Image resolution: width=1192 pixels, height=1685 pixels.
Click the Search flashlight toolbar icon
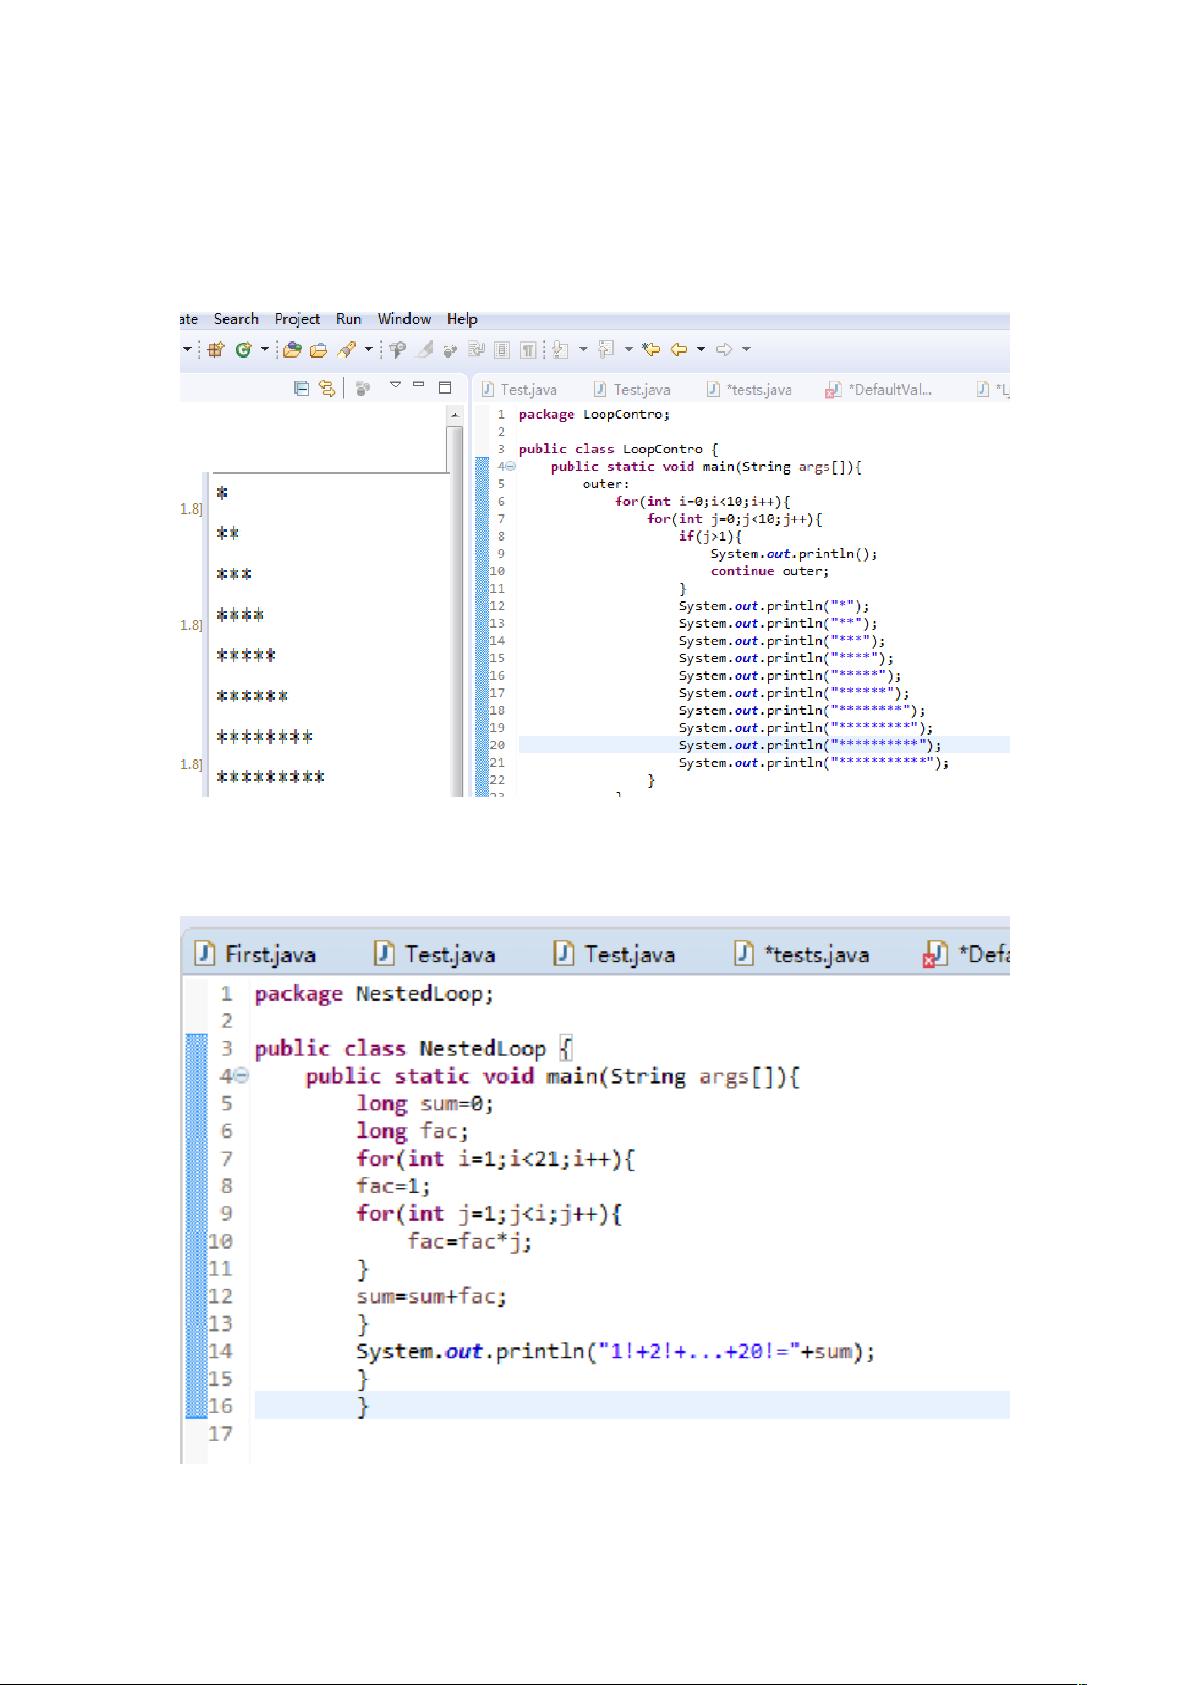[x=347, y=350]
